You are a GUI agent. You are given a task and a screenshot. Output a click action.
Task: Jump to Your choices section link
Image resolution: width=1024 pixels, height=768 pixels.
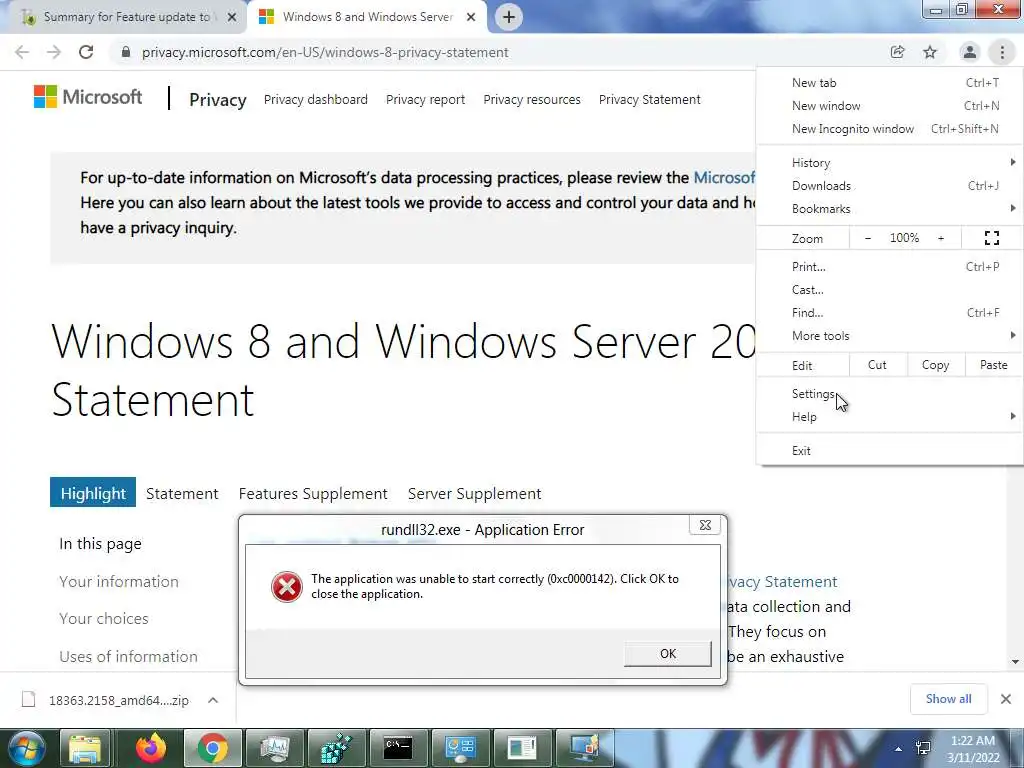(104, 618)
